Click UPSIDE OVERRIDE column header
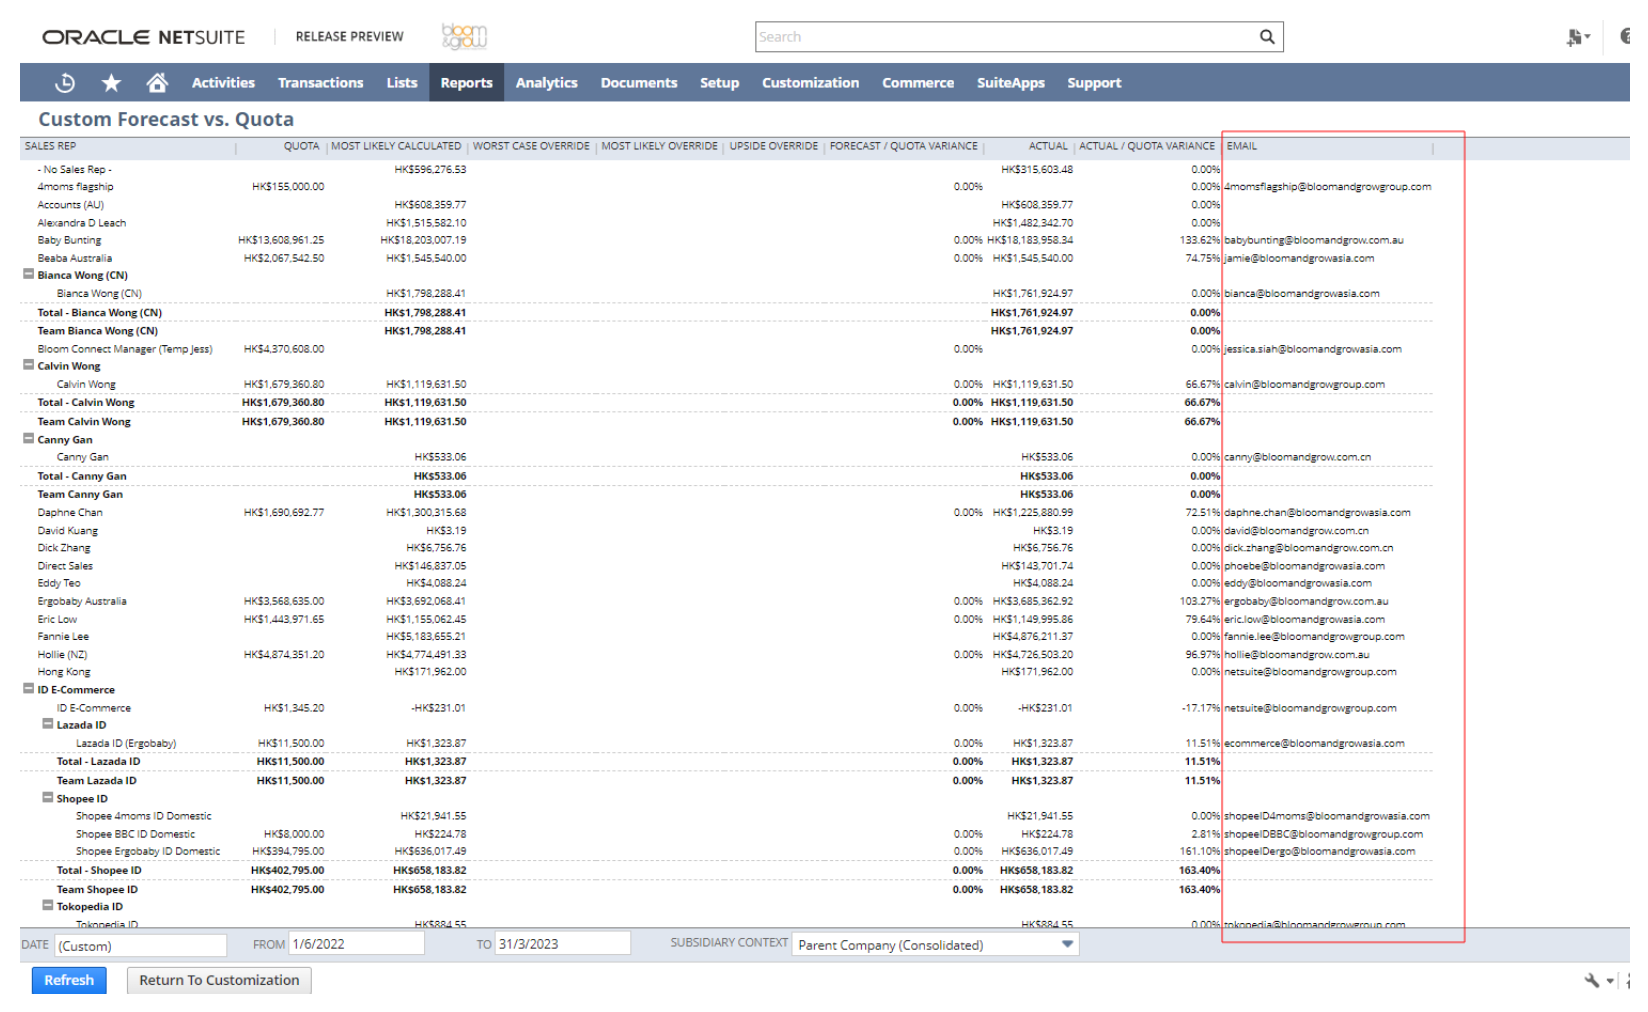This screenshot has height=1012, width=1648. tap(773, 146)
